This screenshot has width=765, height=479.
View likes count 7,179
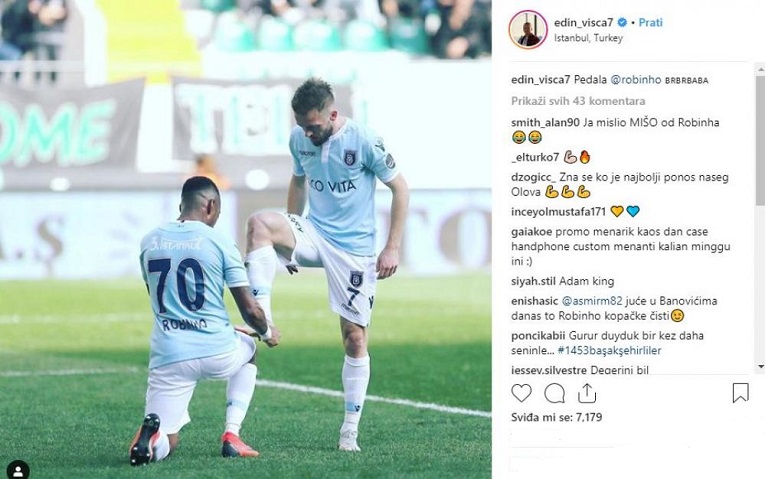pos(557,417)
